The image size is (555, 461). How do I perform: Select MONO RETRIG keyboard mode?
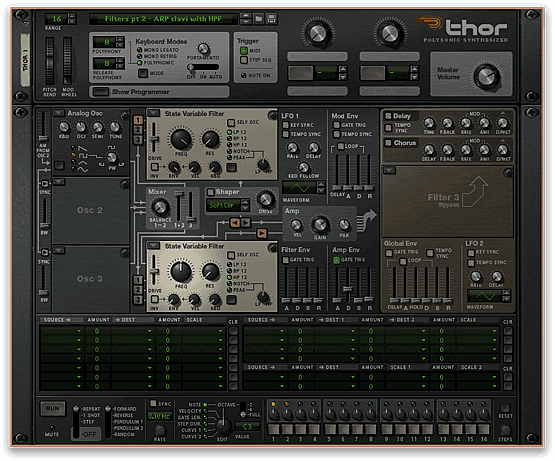(x=139, y=56)
